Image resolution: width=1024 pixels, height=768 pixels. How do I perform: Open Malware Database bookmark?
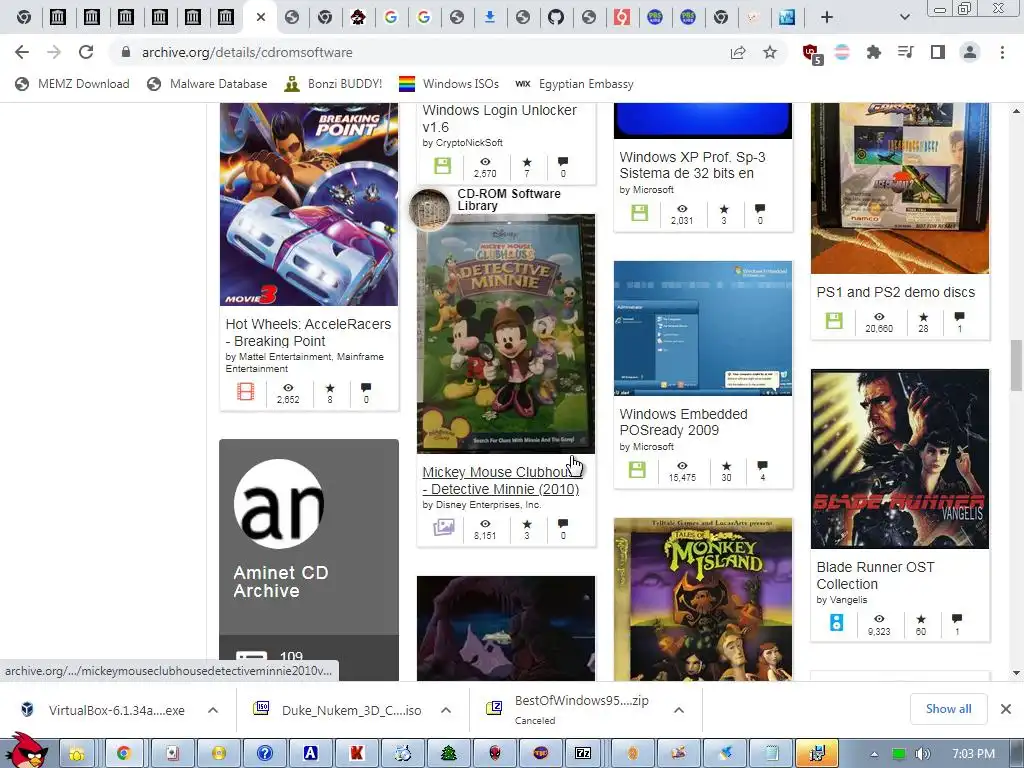coord(207,84)
